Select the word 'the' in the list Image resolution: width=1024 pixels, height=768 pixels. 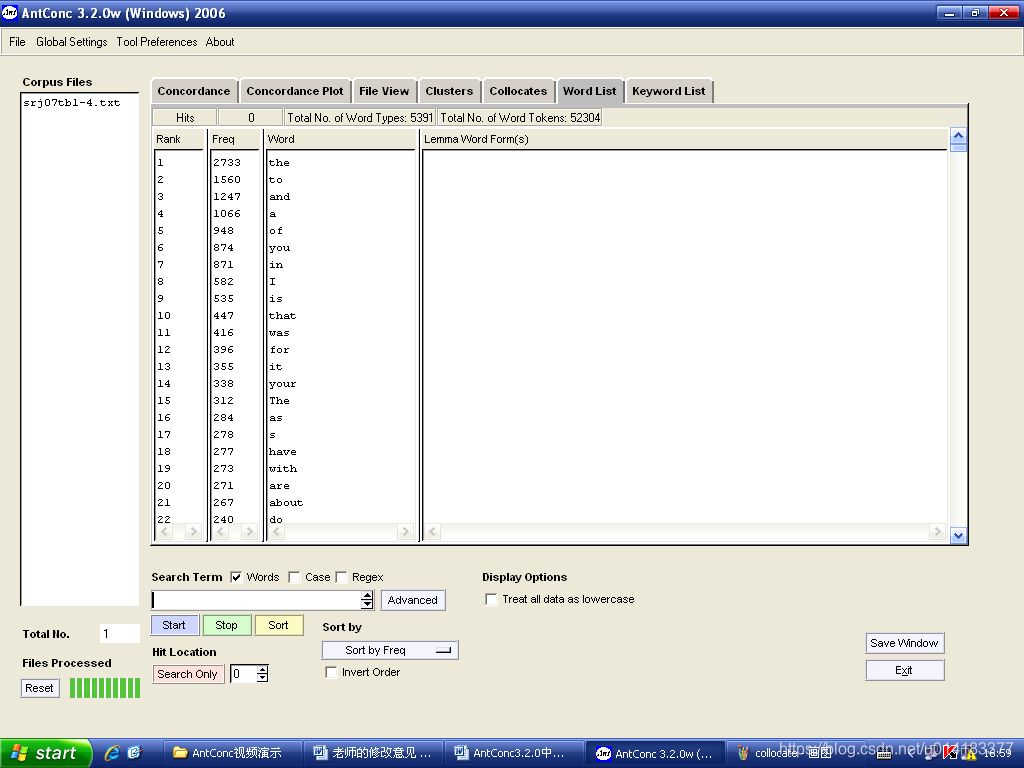(280, 163)
